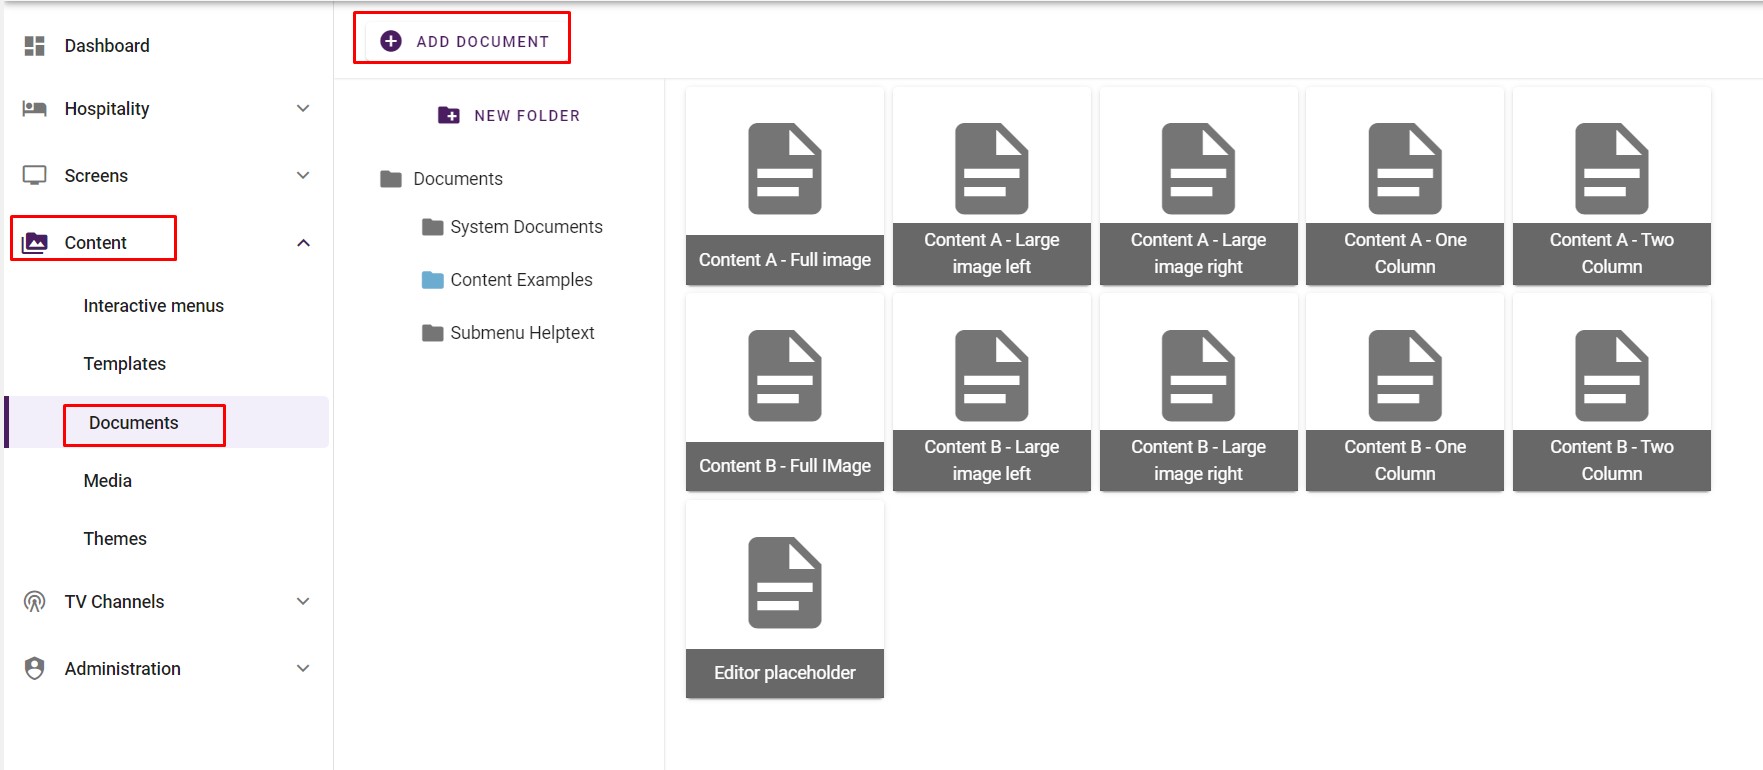Open Content B - Two Column document icon

pyautogui.click(x=1612, y=376)
